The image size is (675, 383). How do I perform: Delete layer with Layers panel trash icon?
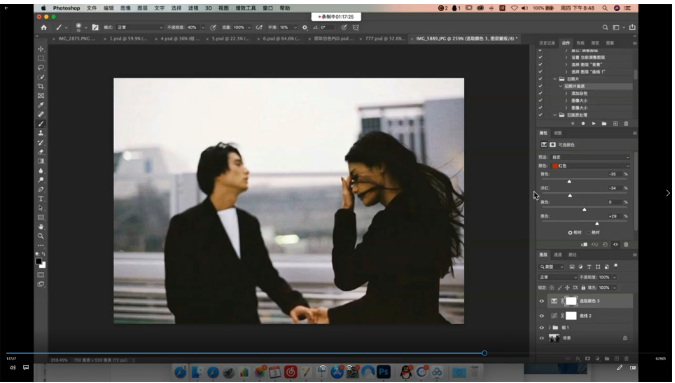click(x=626, y=358)
